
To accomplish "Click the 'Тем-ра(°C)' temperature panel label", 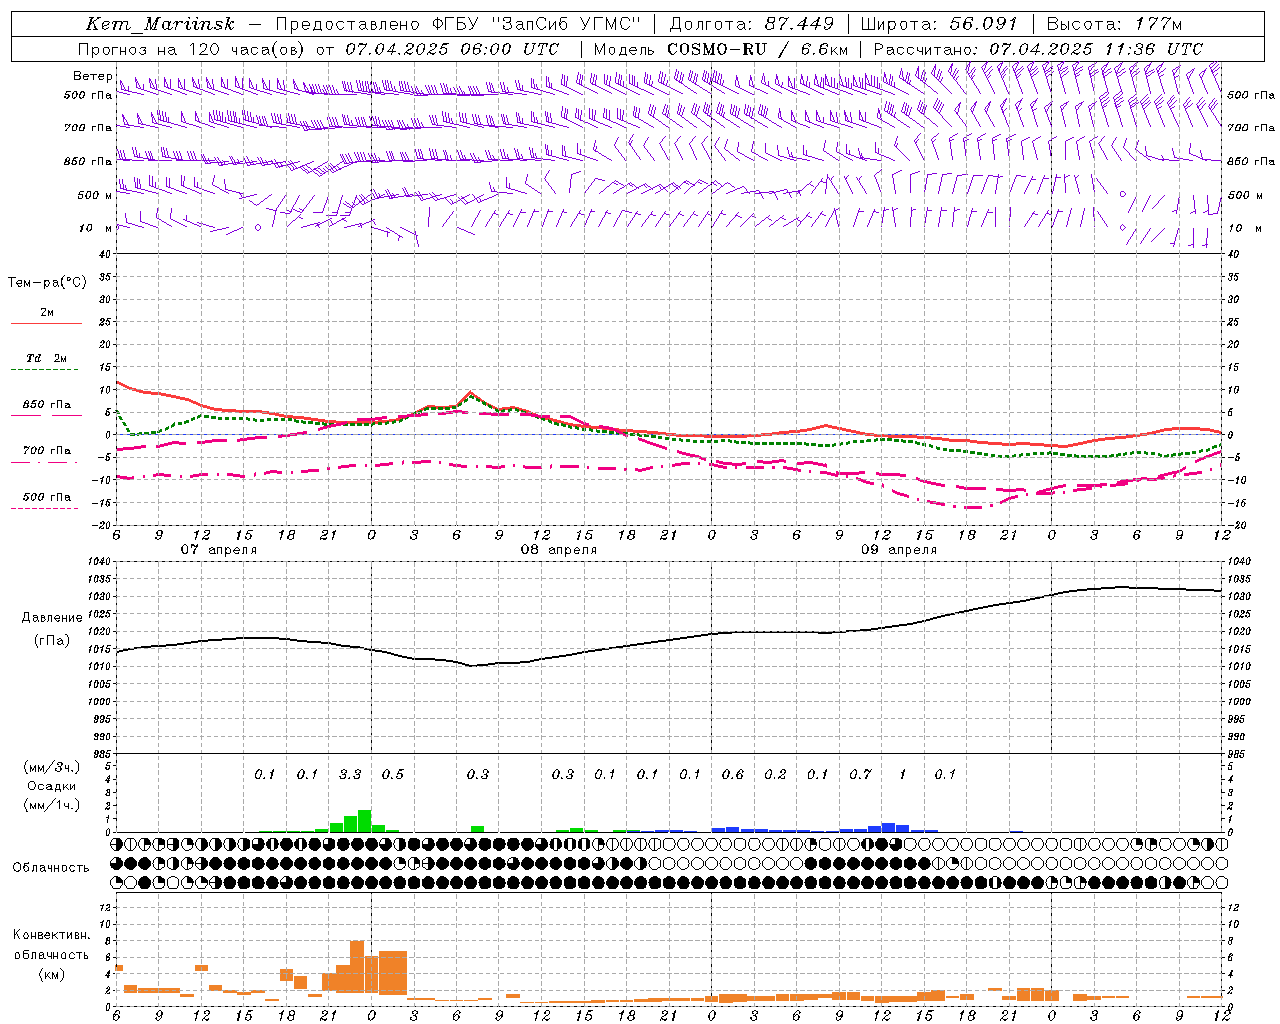I will click(47, 283).
